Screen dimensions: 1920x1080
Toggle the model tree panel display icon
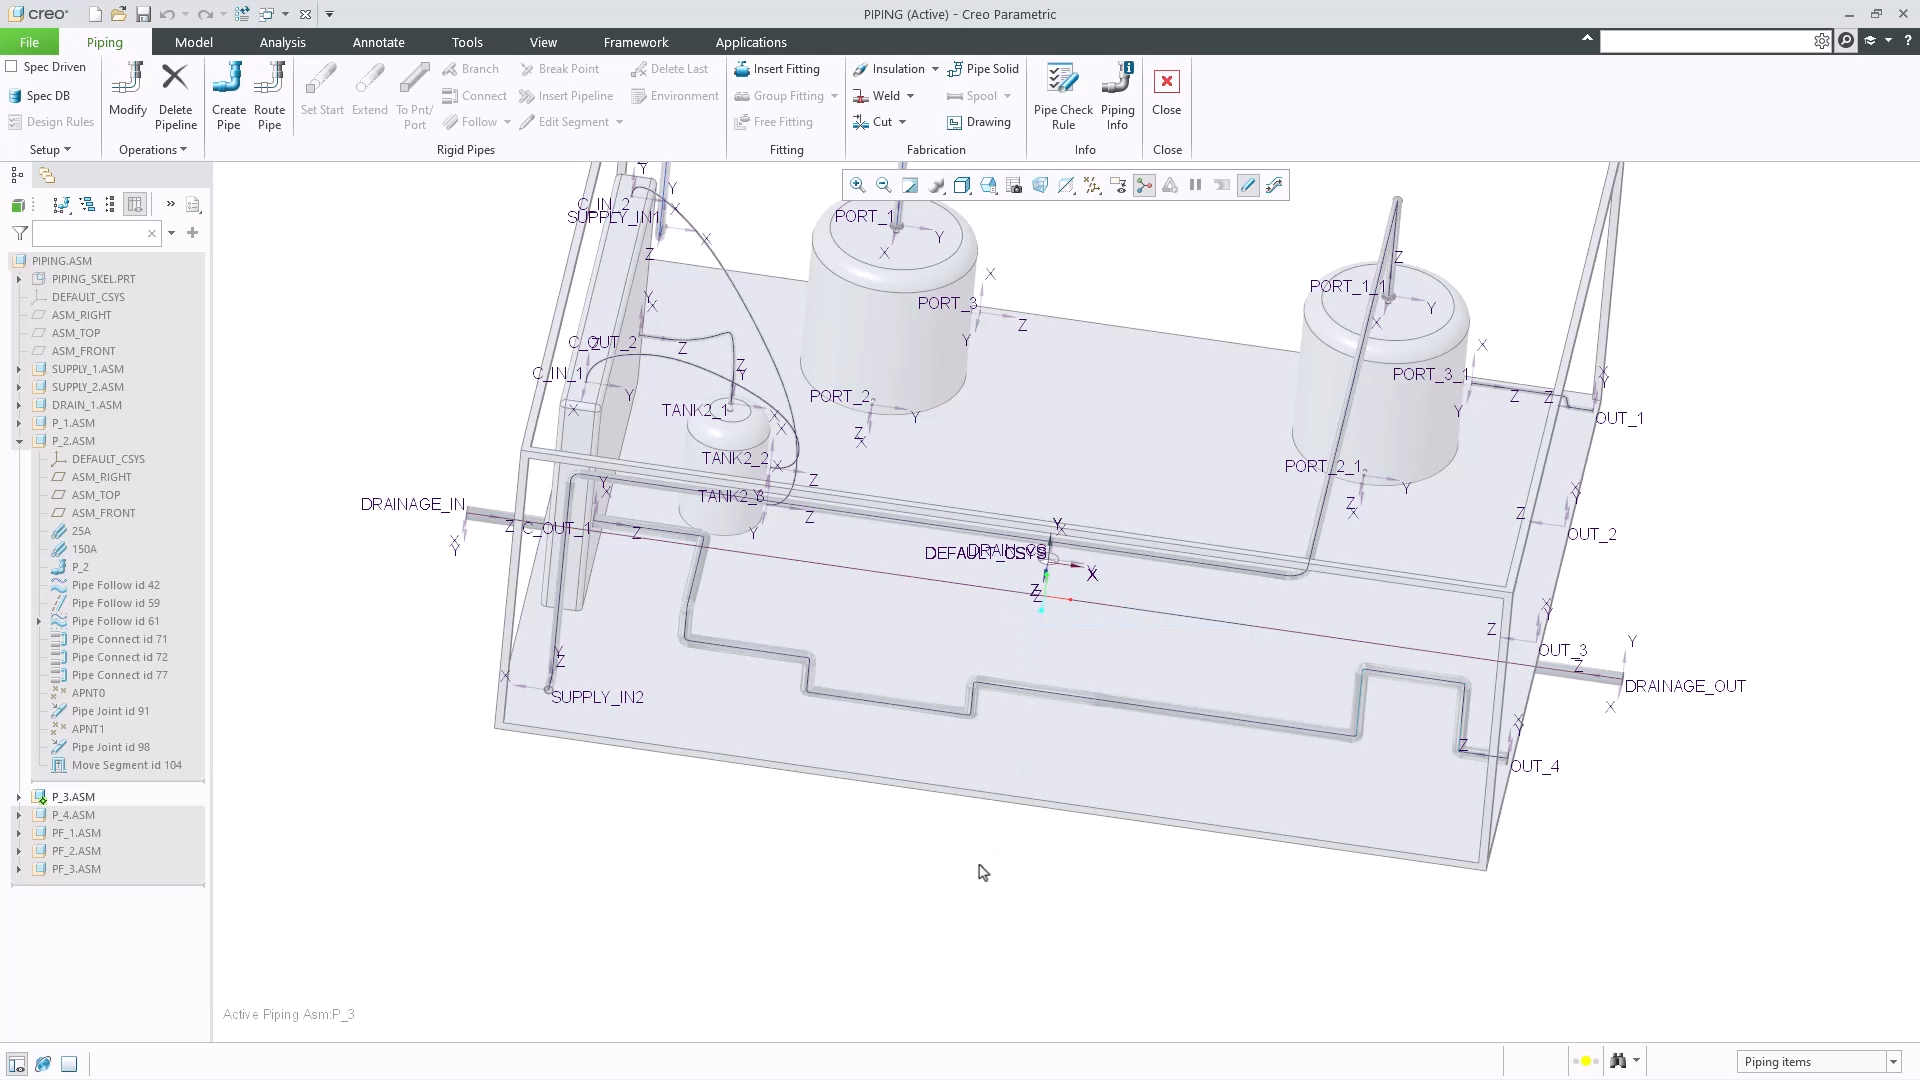pos(17,1063)
